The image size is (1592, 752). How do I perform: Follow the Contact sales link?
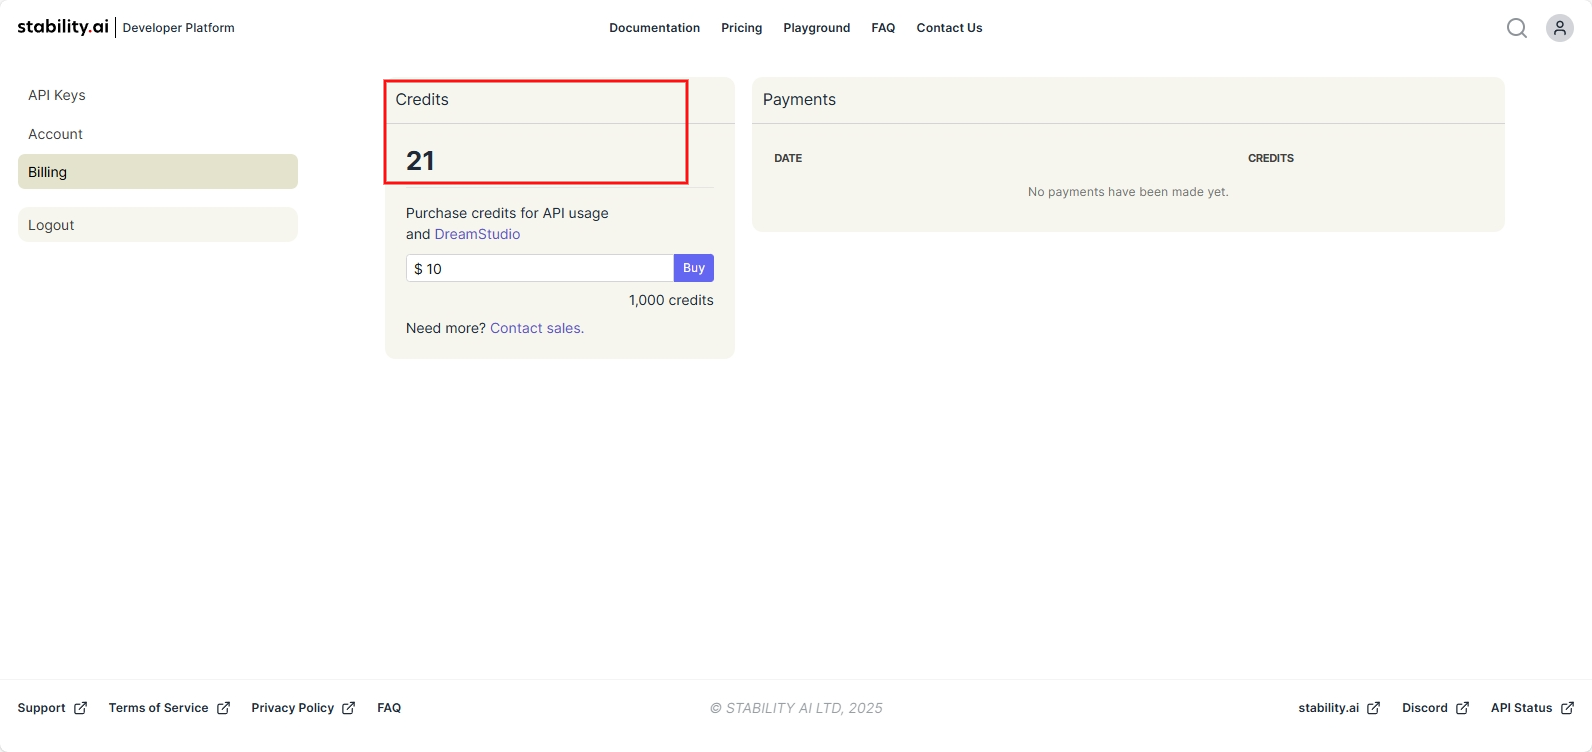535,328
